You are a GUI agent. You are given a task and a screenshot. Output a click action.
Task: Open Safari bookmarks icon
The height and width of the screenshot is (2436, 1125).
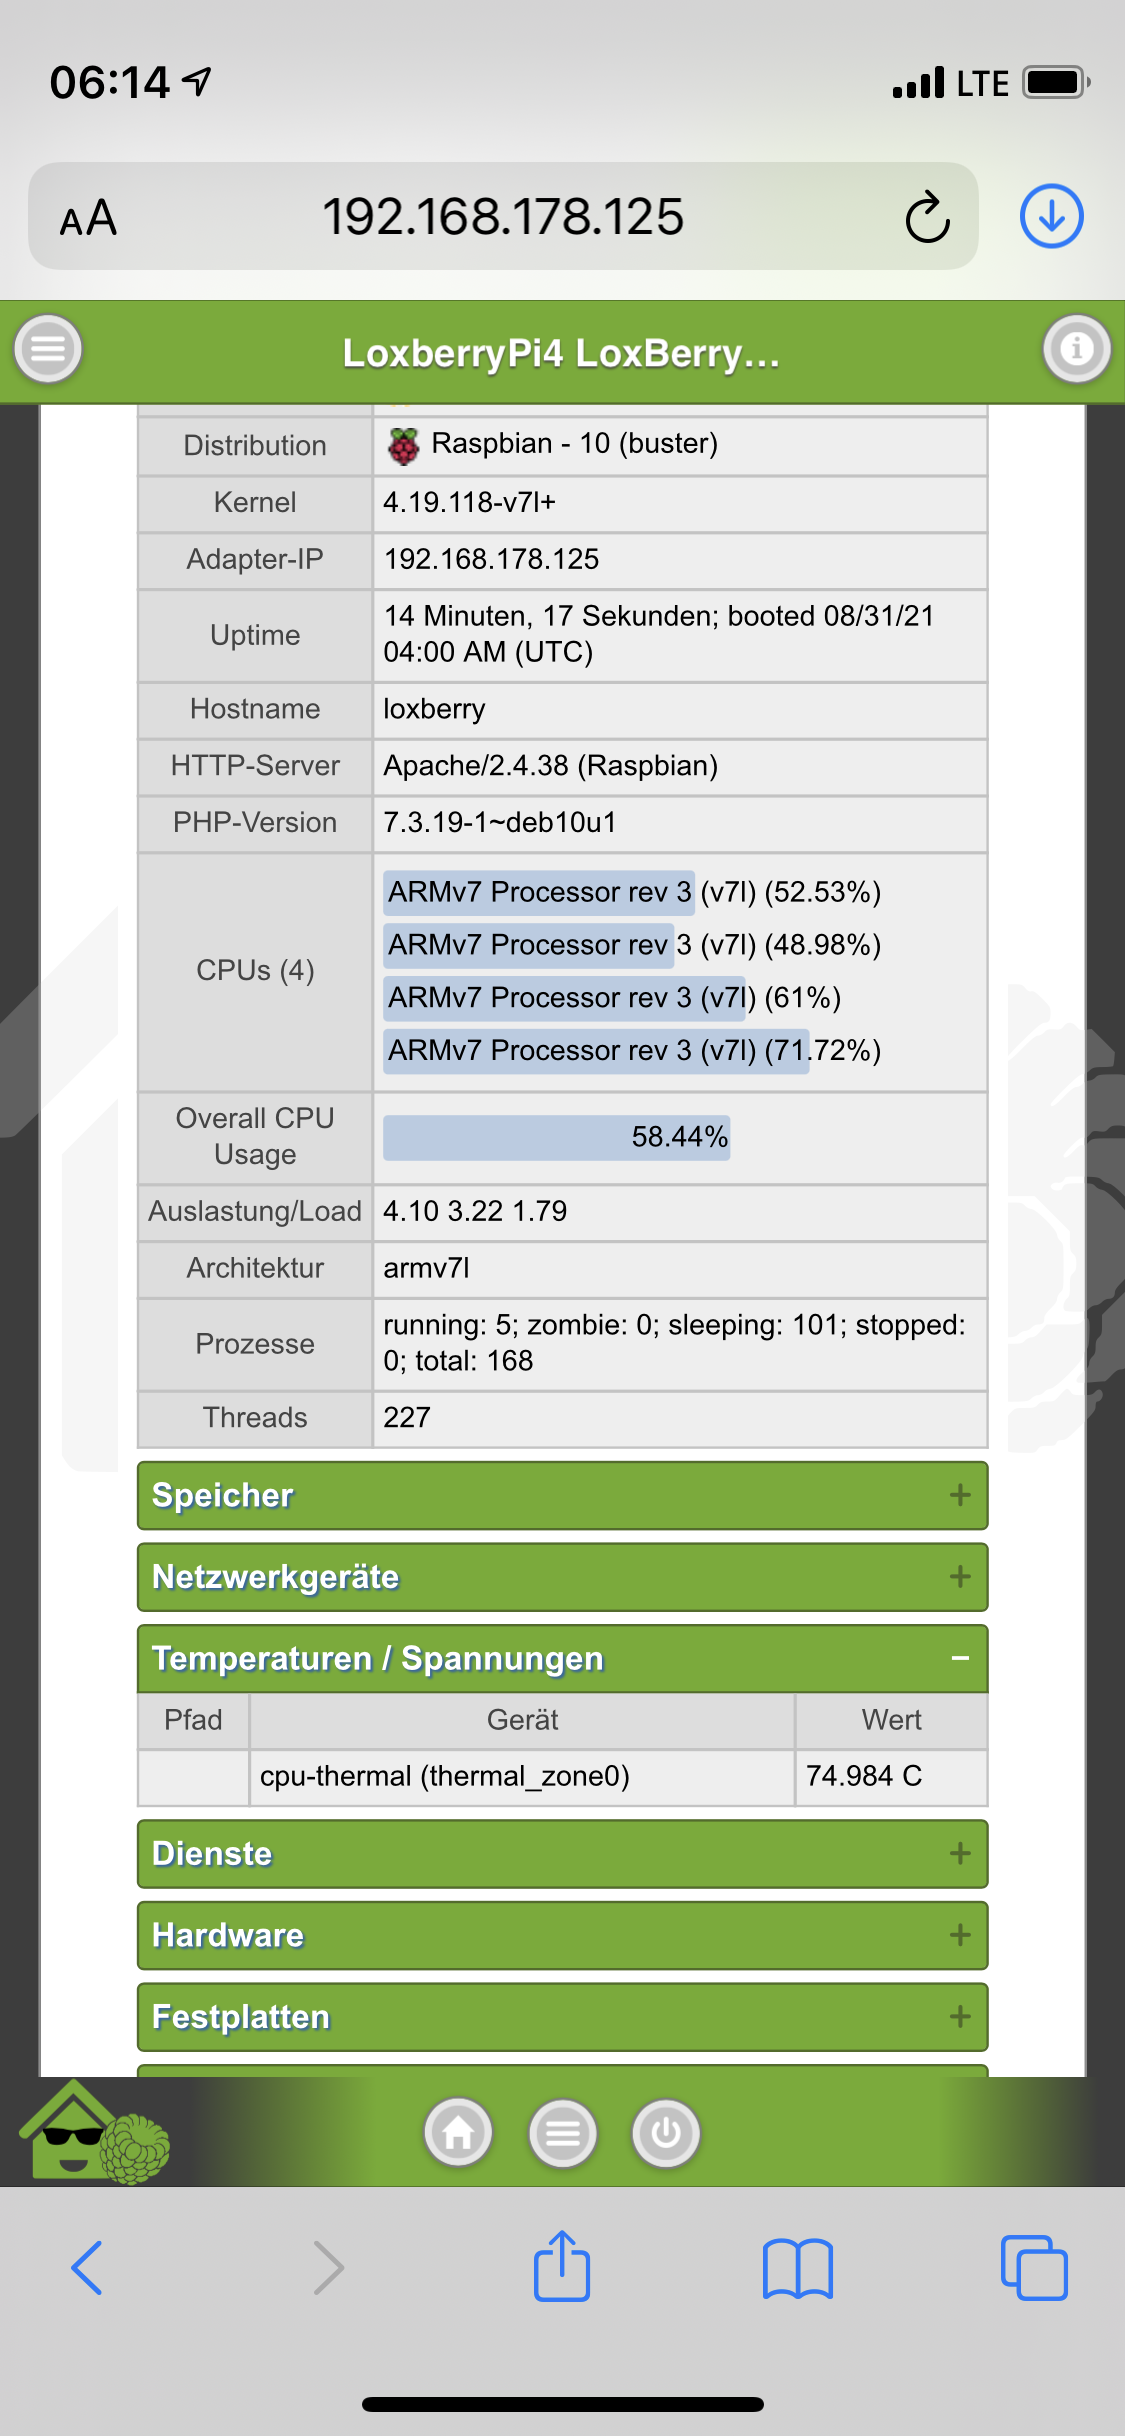797,2268
